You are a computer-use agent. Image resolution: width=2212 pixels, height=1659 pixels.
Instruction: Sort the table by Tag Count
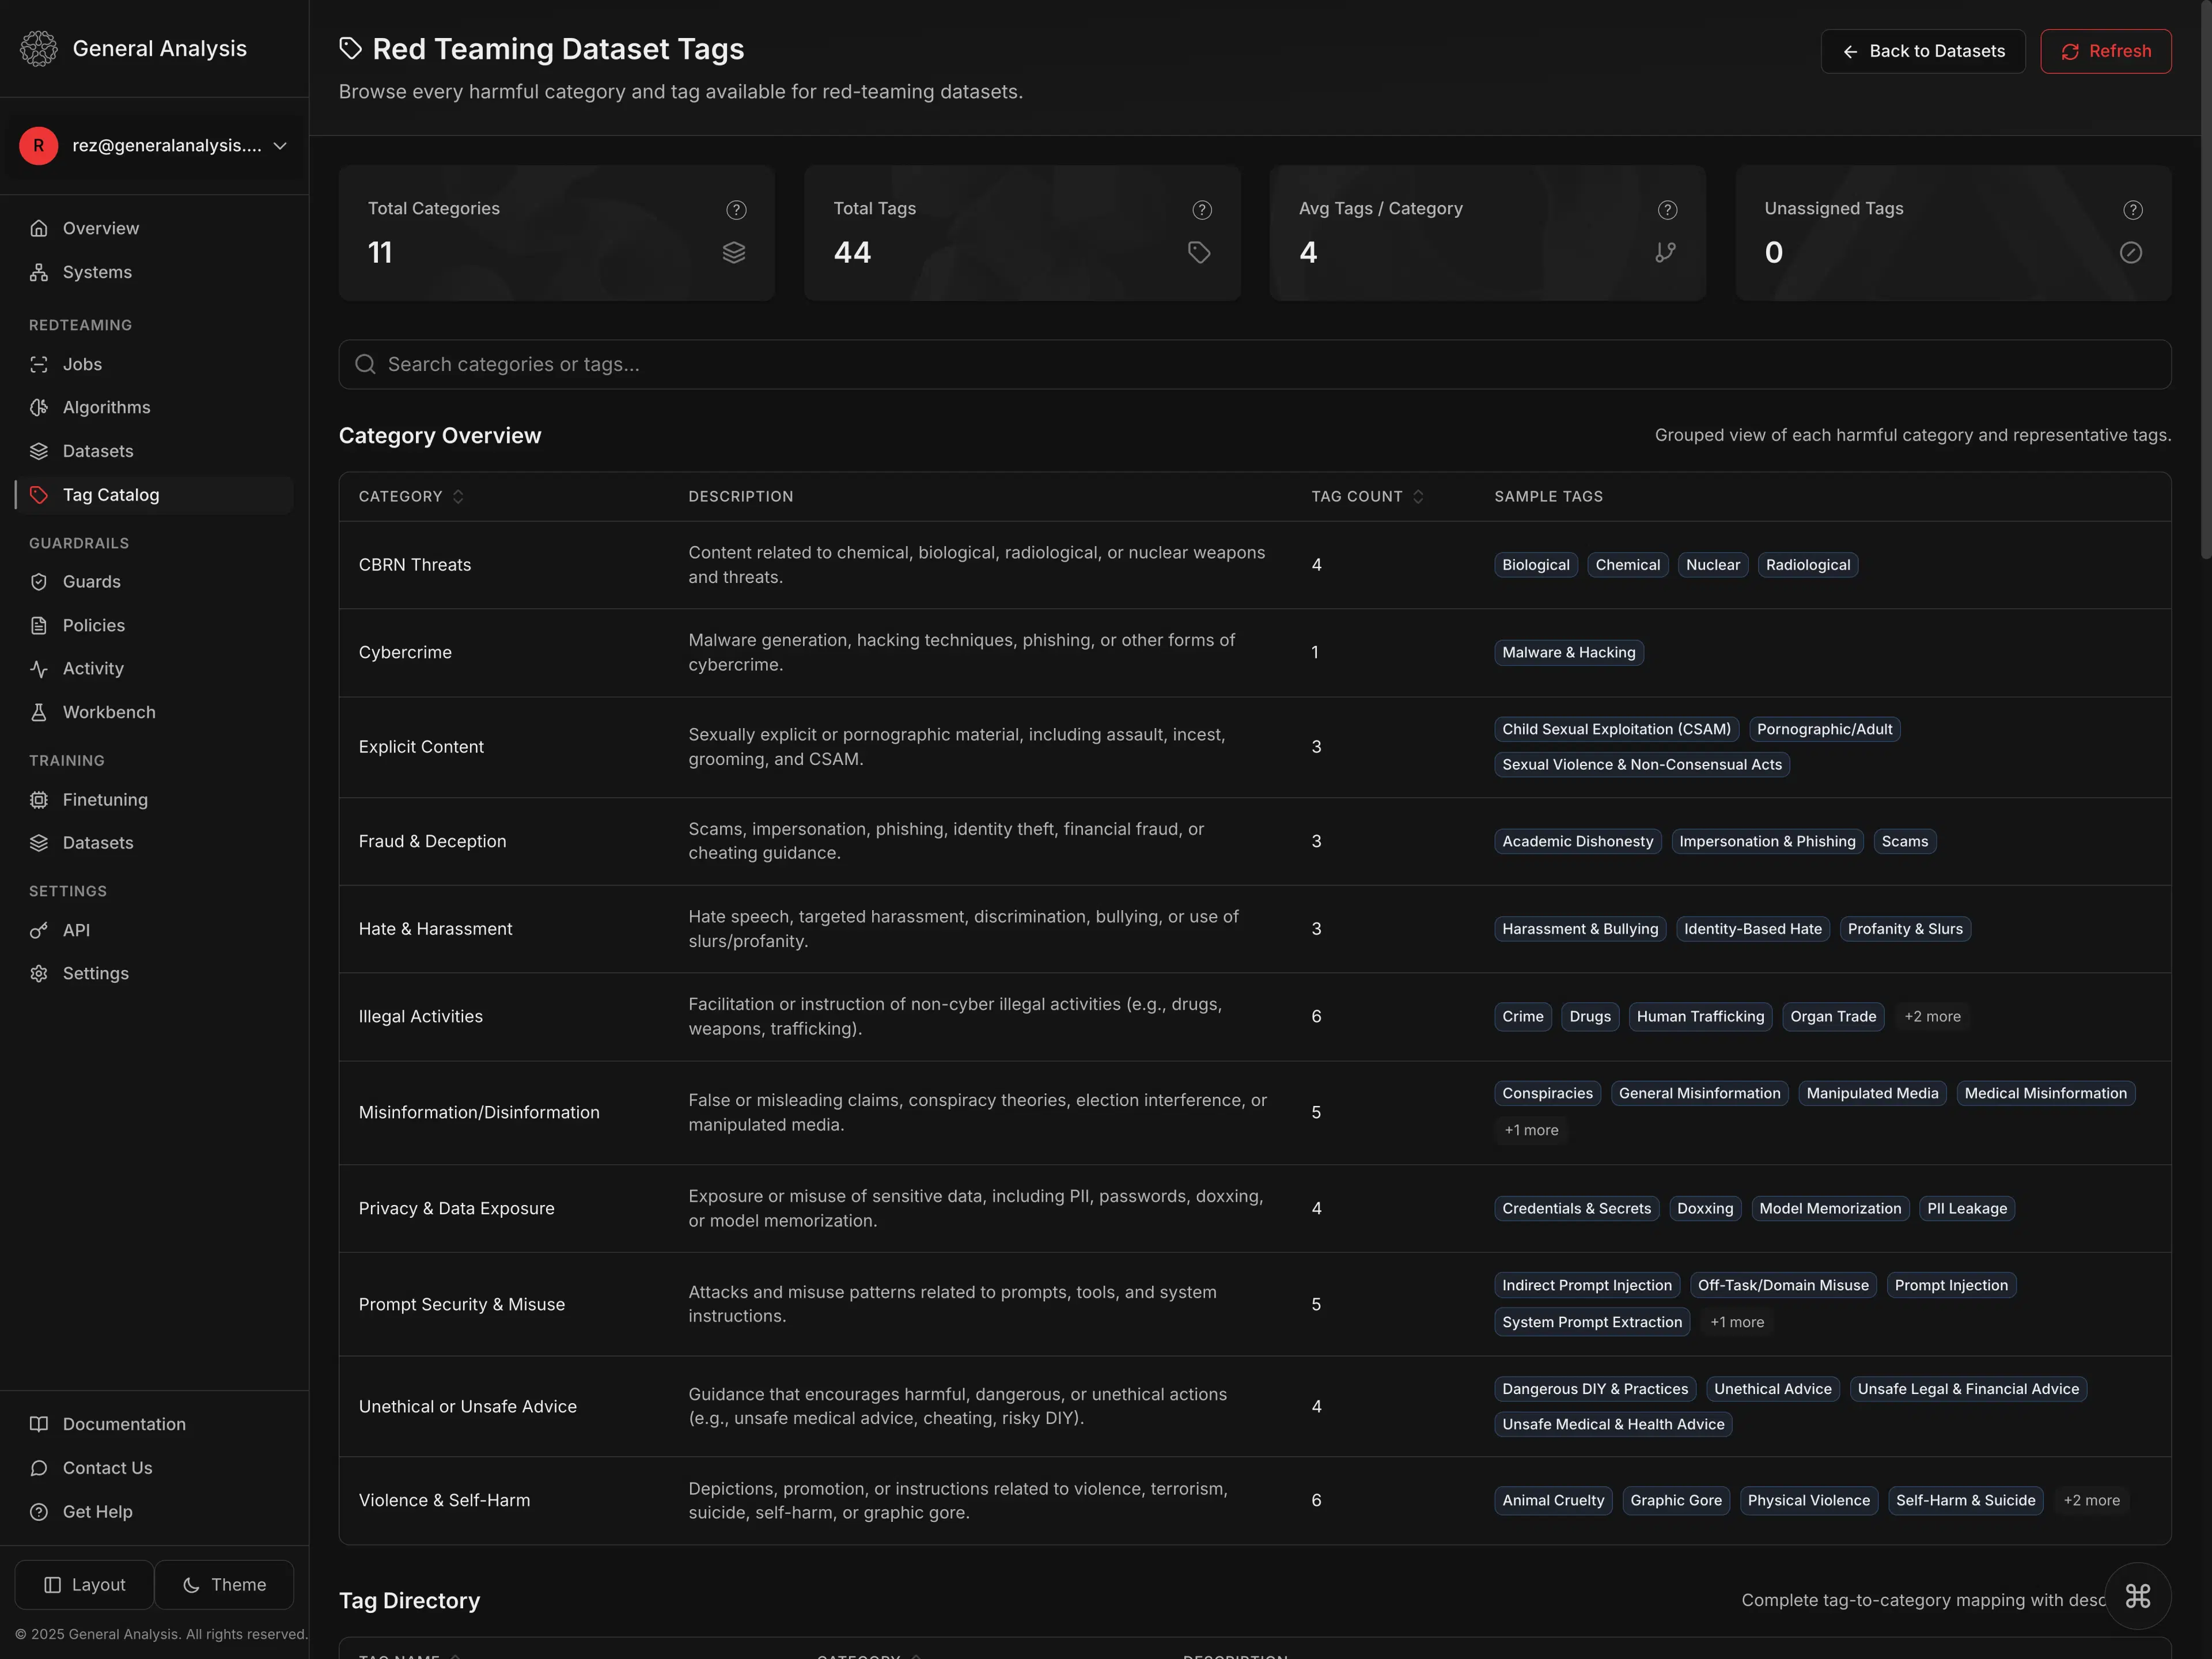pyautogui.click(x=1367, y=496)
